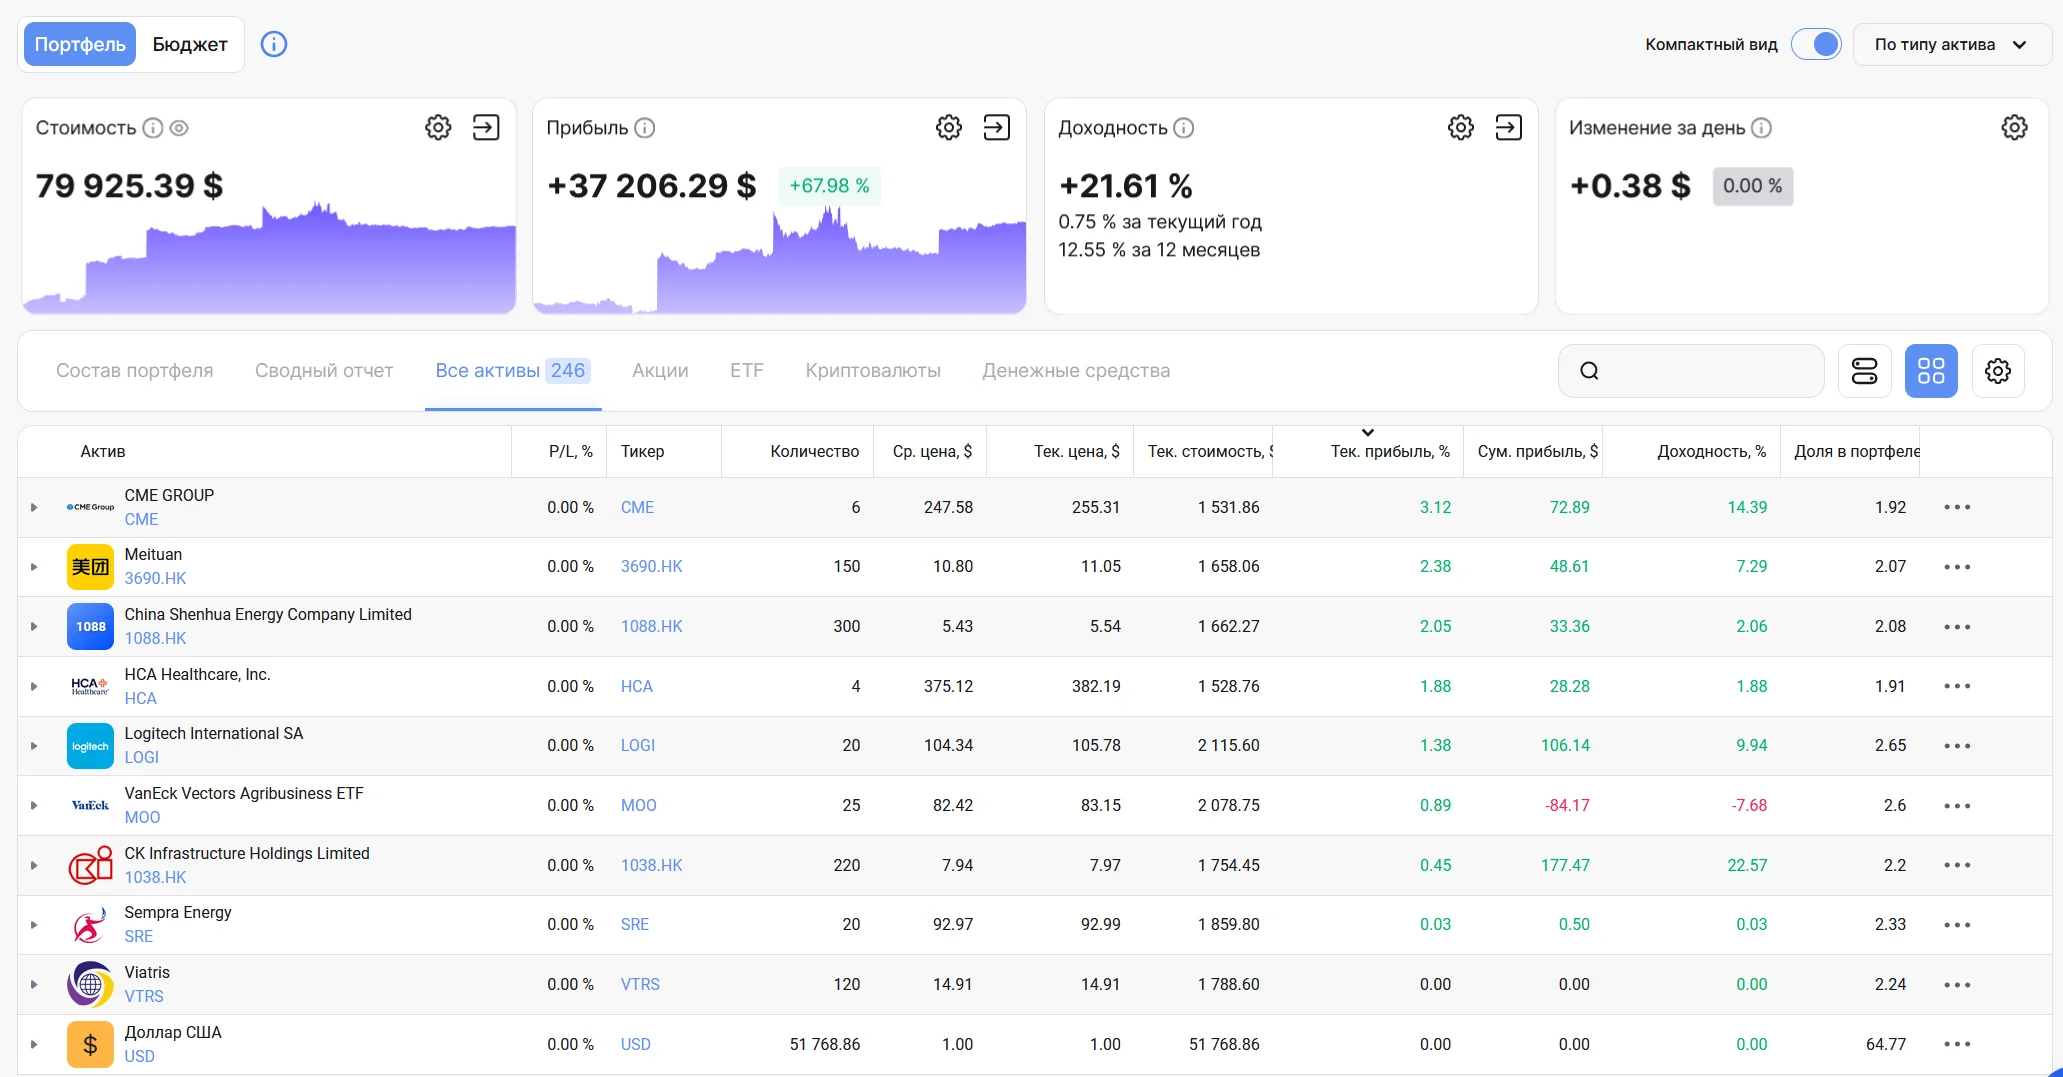Click info icon beside Доходность title
The image size is (2063, 1077).
[1184, 128]
